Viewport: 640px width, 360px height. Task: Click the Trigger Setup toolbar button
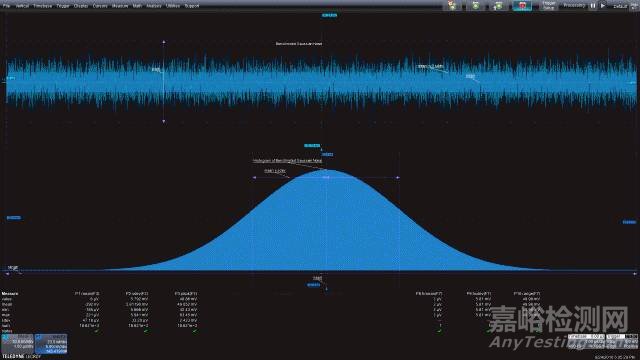[x=549, y=6]
